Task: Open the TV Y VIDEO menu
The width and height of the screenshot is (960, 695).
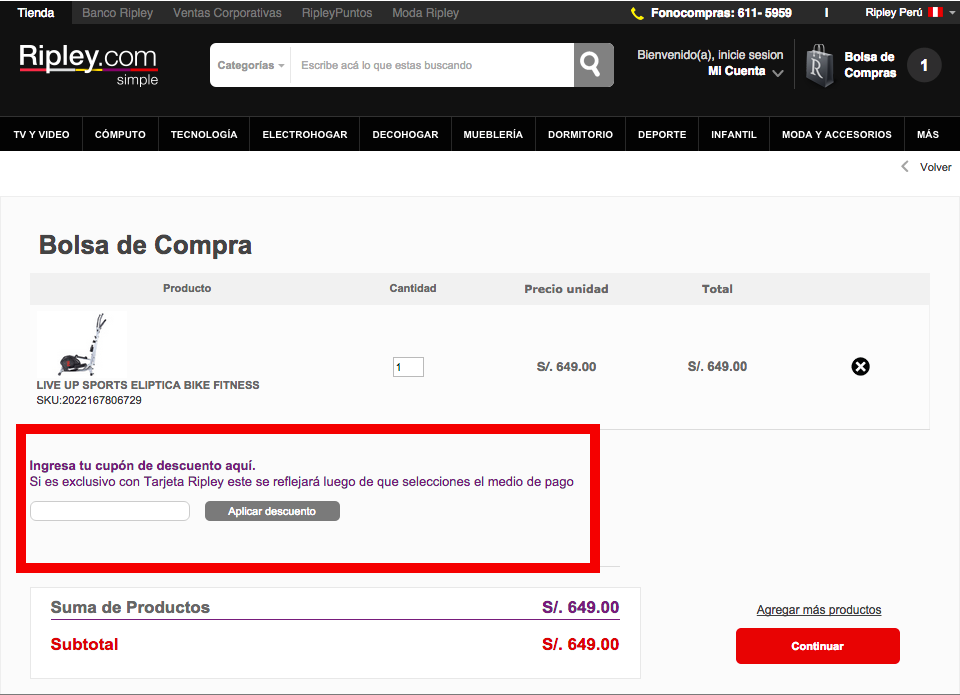Action: 41,134
